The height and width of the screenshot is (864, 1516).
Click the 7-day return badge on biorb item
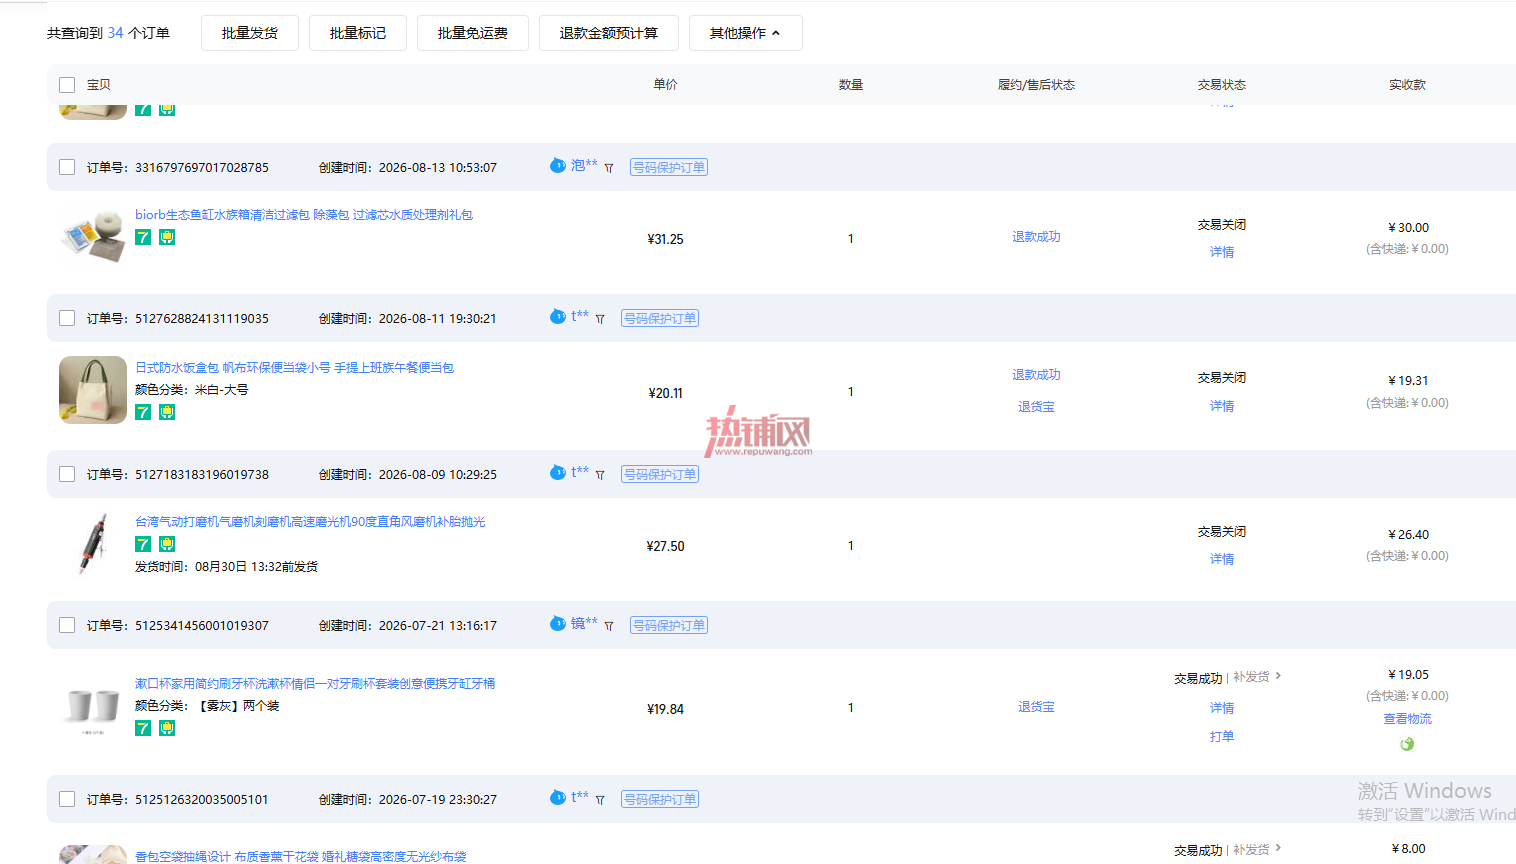[x=143, y=237]
